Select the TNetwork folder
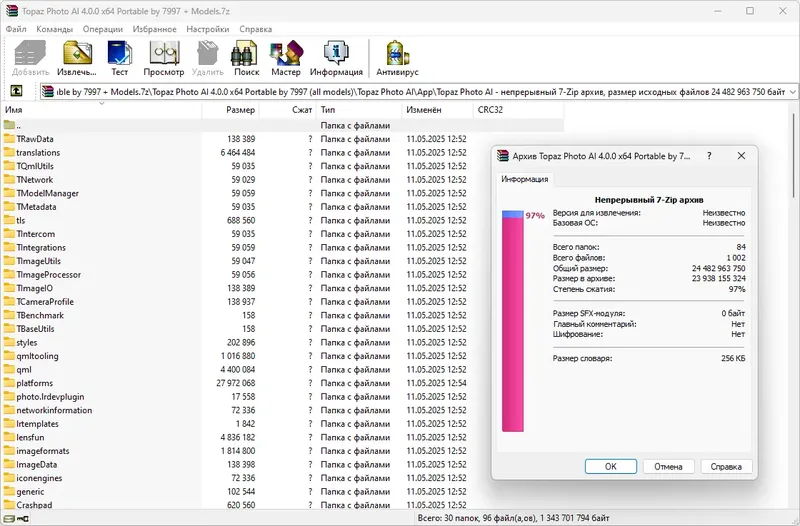800x526 pixels. (35, 180)
